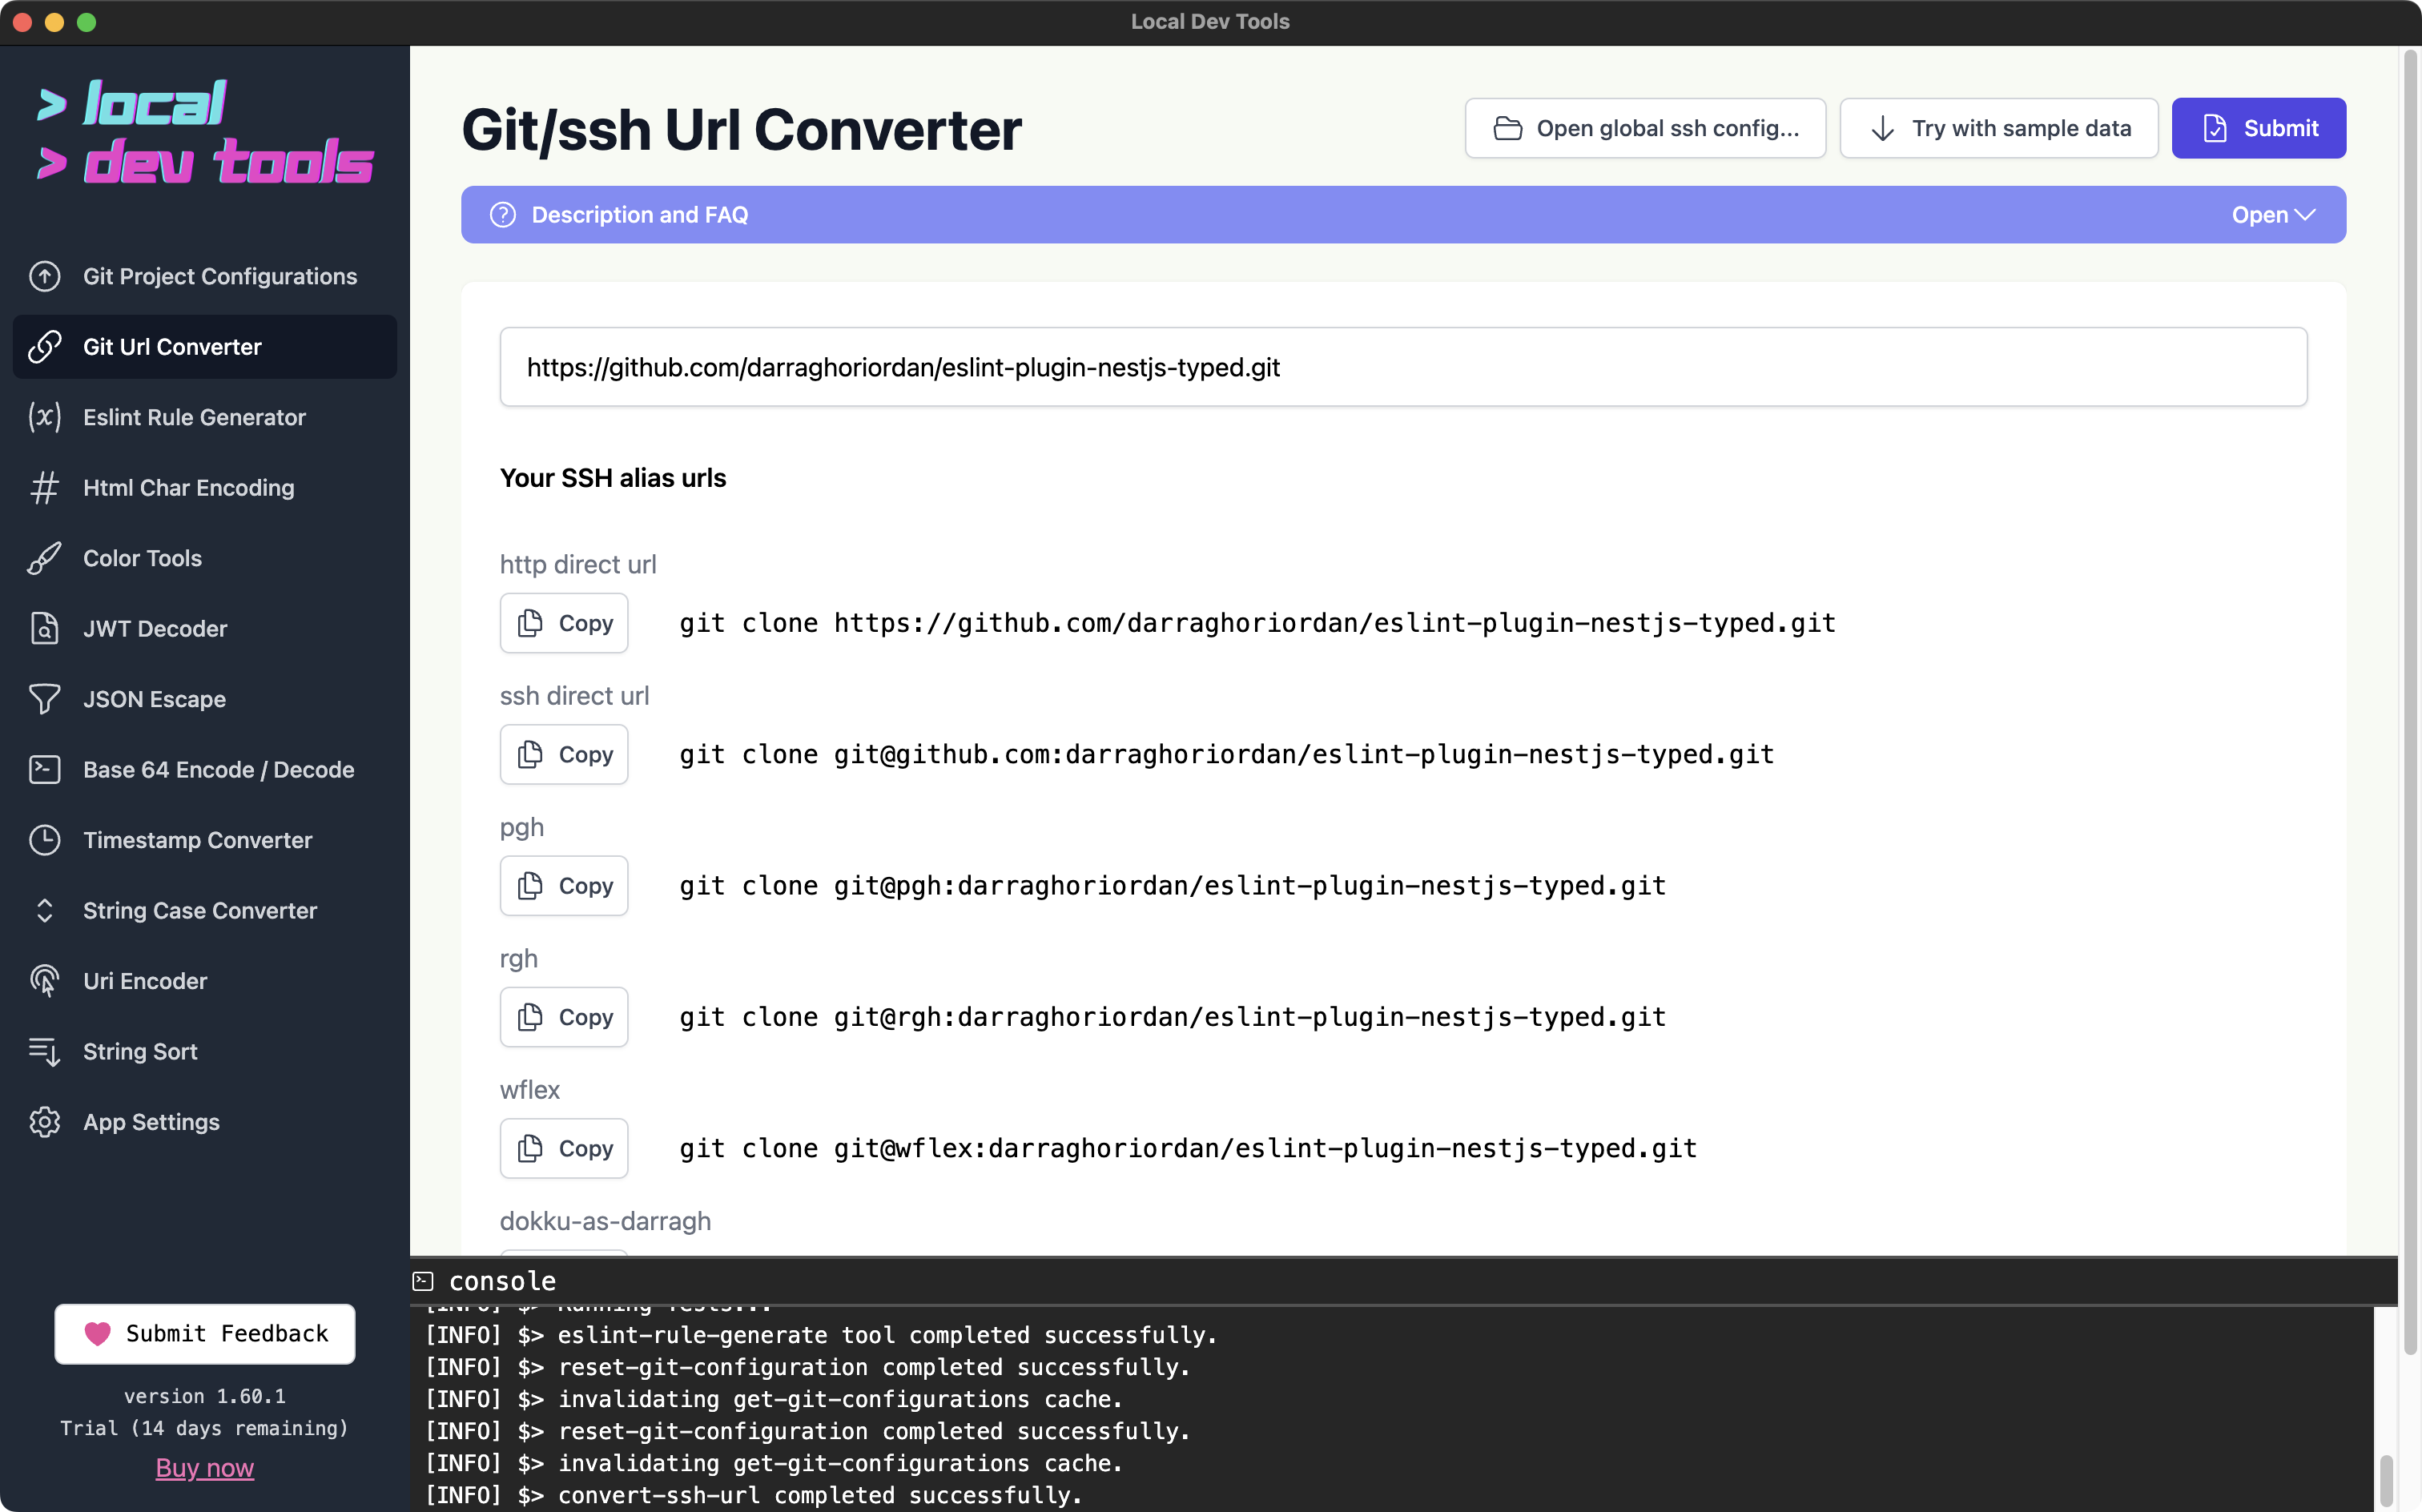Click the 'dokku-as-darragh' alias label
Image resolution: width=2422 pixels, height=1512 pixels.
click(605, 1221)
